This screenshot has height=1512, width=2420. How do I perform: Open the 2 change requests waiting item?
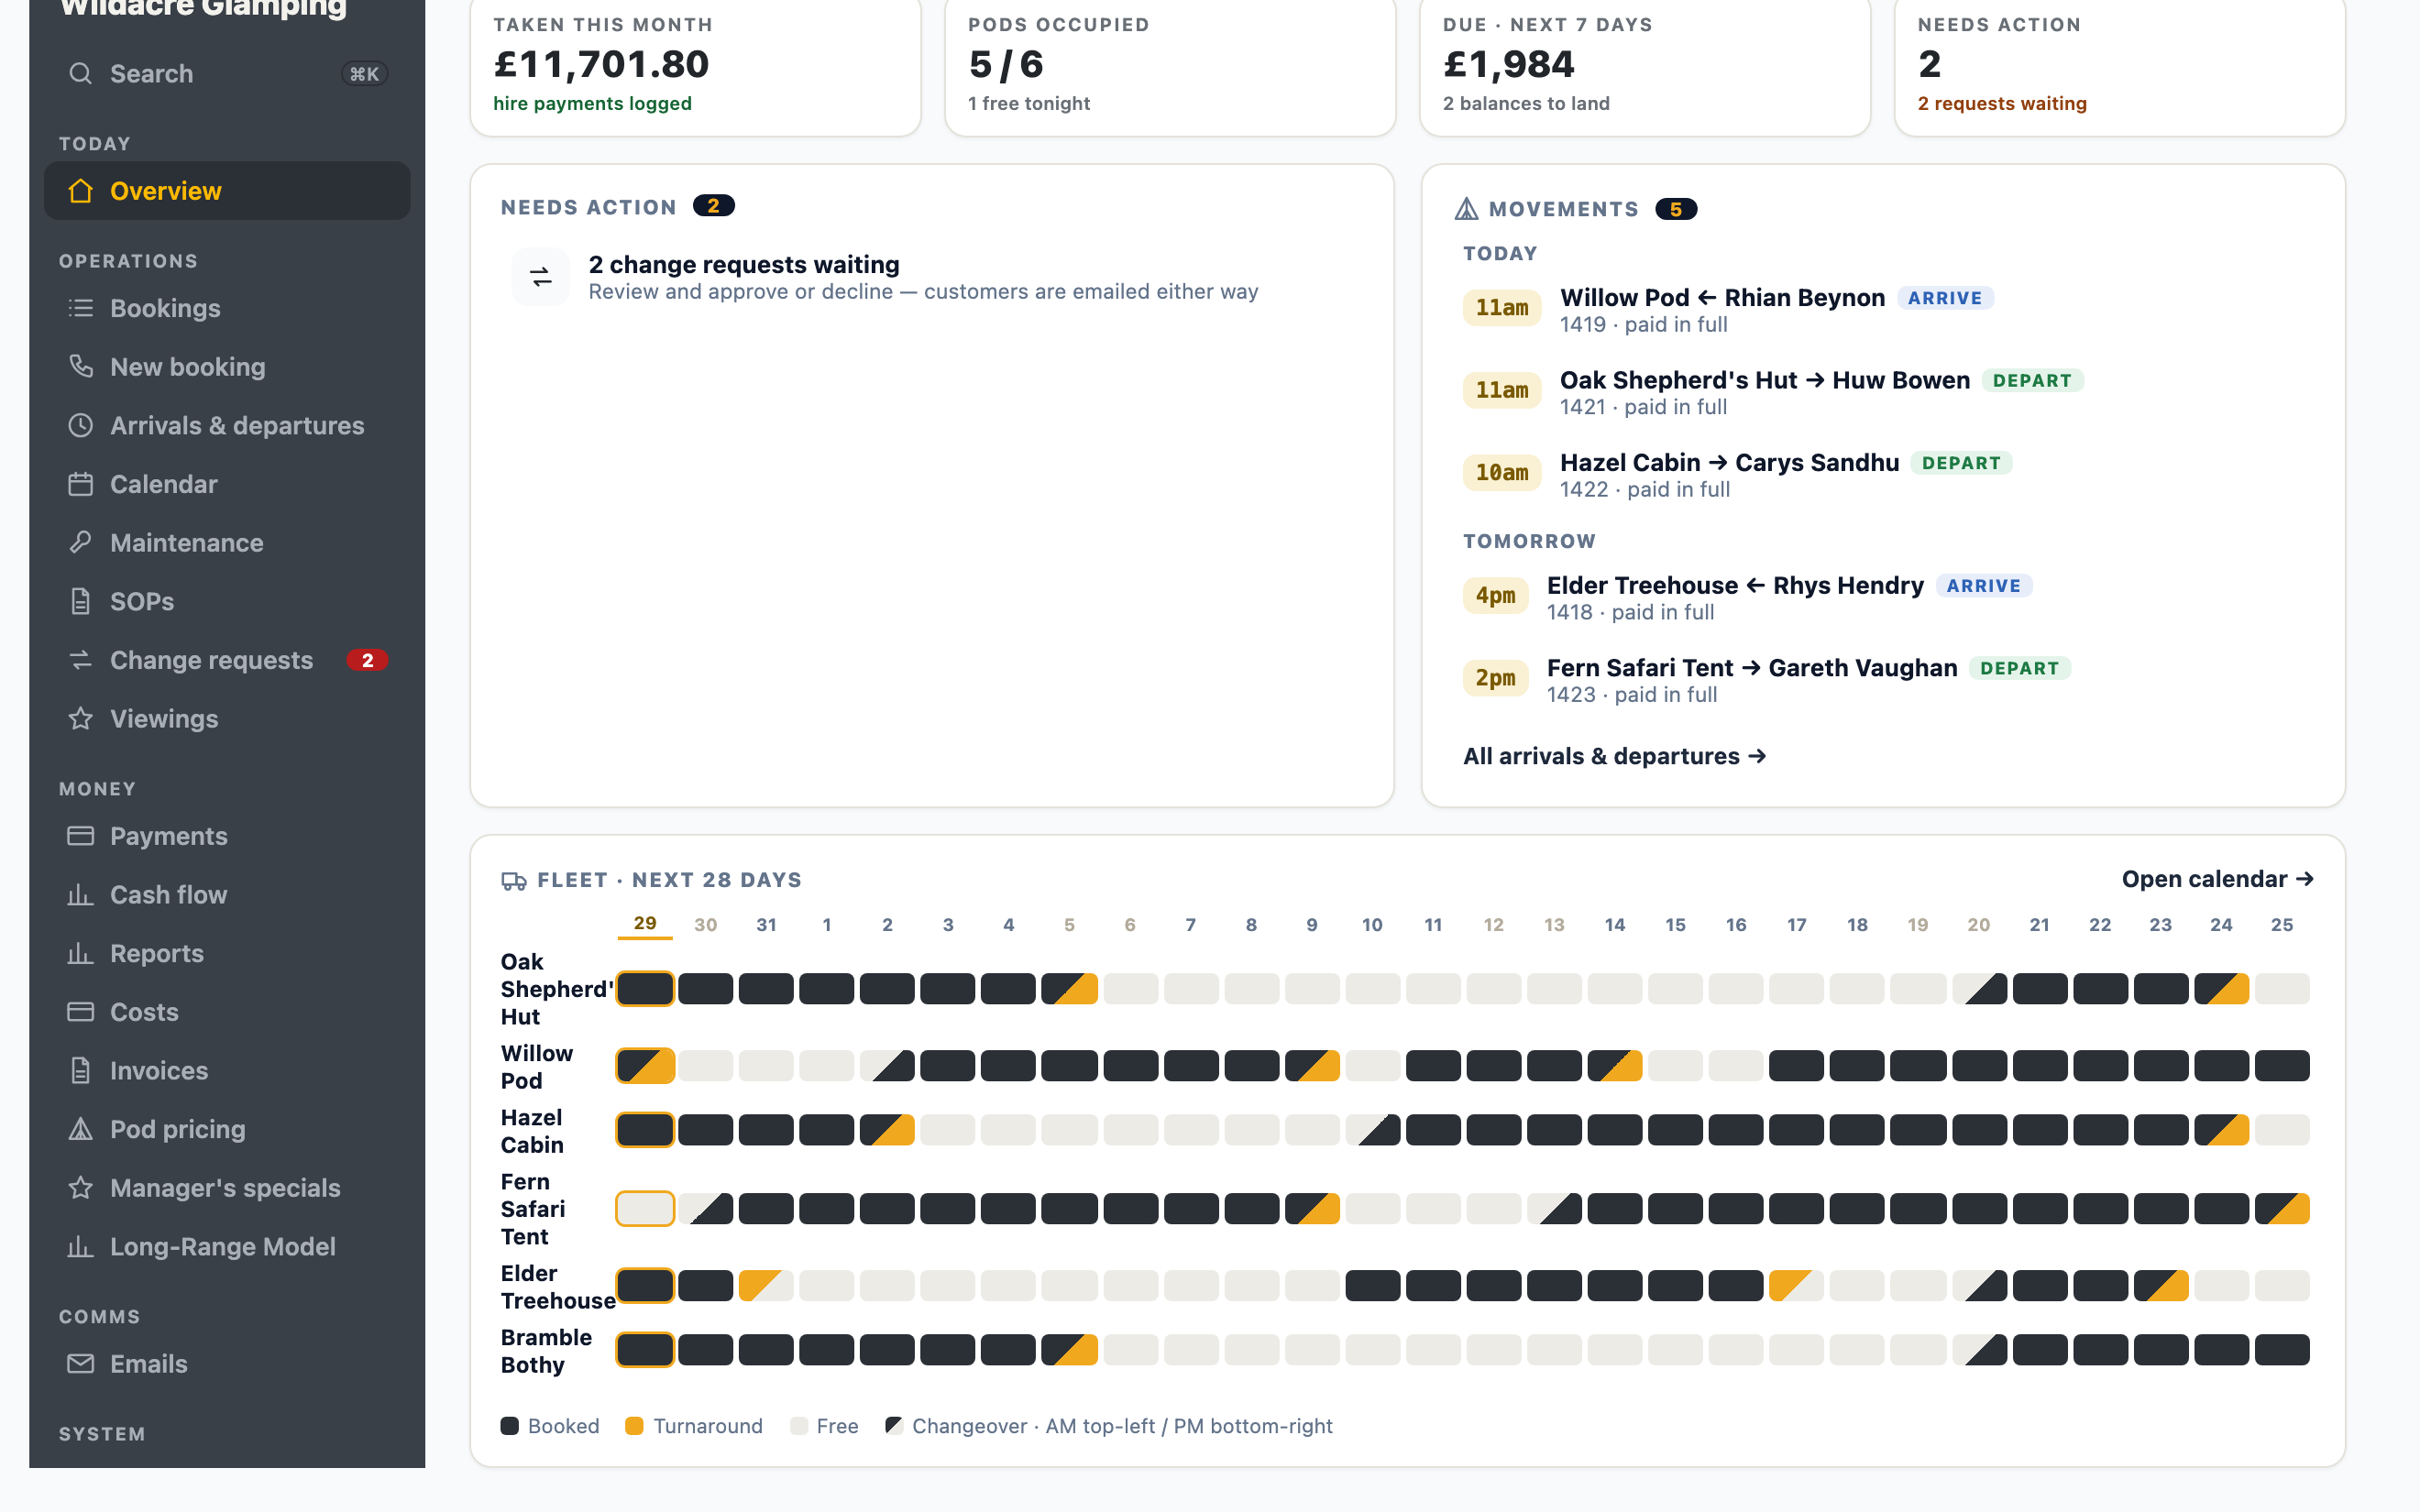click(931, 277)
